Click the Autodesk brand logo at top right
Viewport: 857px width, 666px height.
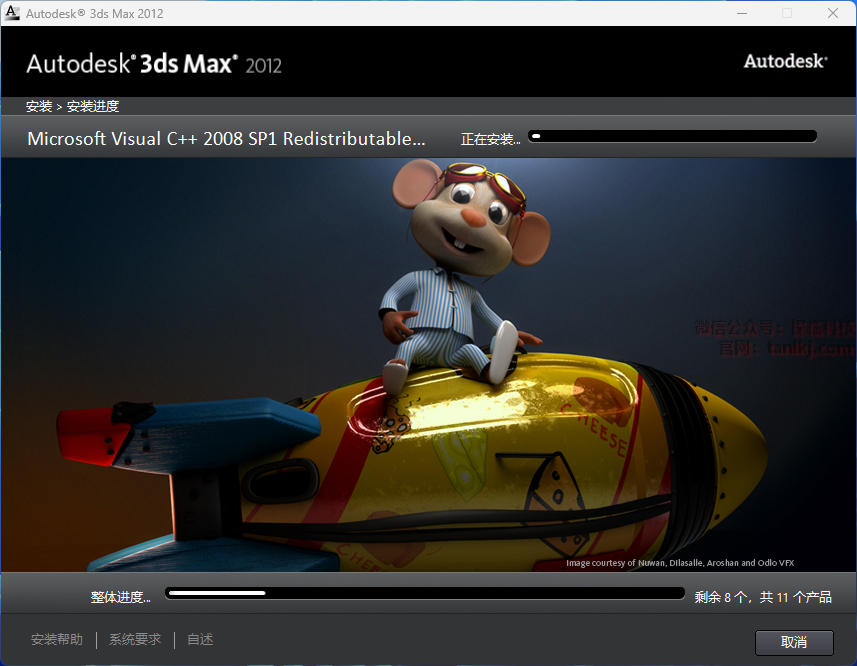[785, 61]
